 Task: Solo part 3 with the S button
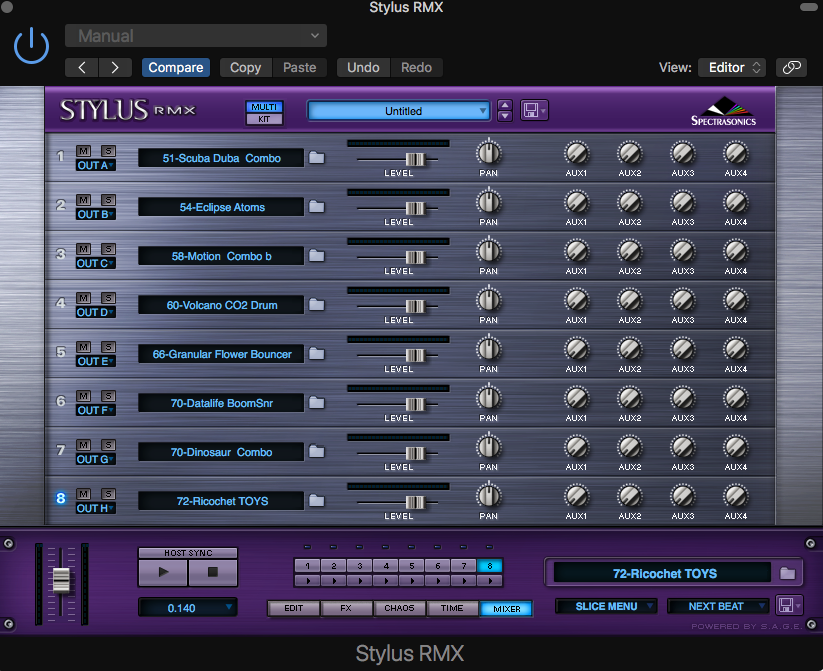point(108,249)
